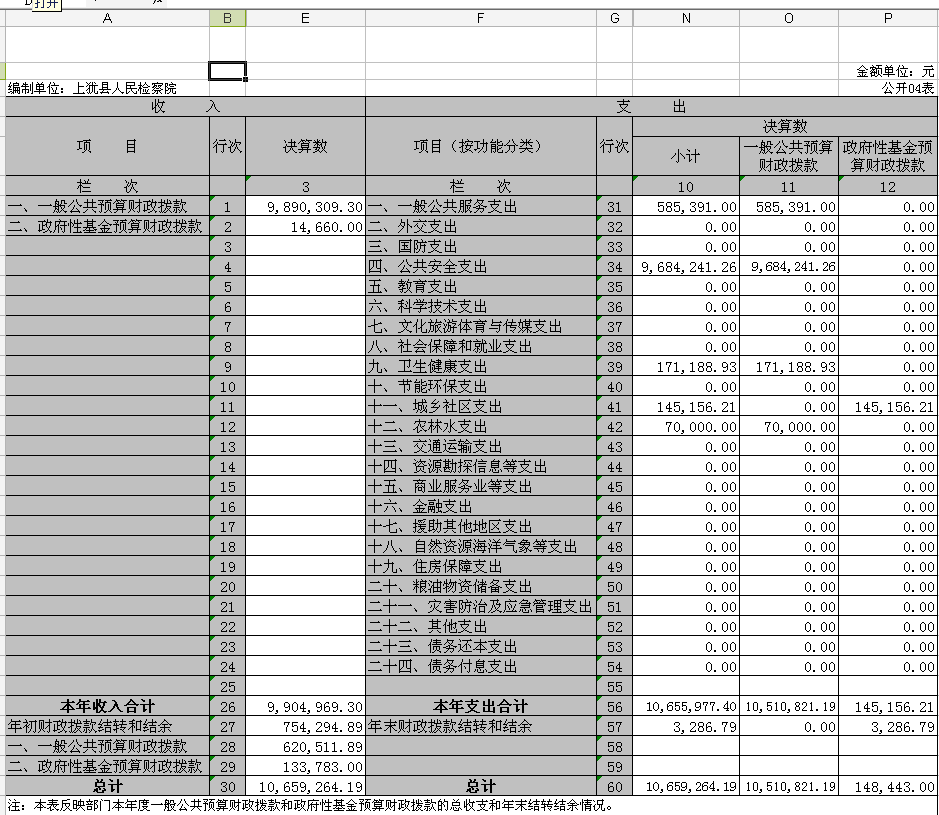The height and width of the screenshot is (815, 939).
Task: Click the '年末财政拨款结转和结余' cell
Action: coord(481,726)
